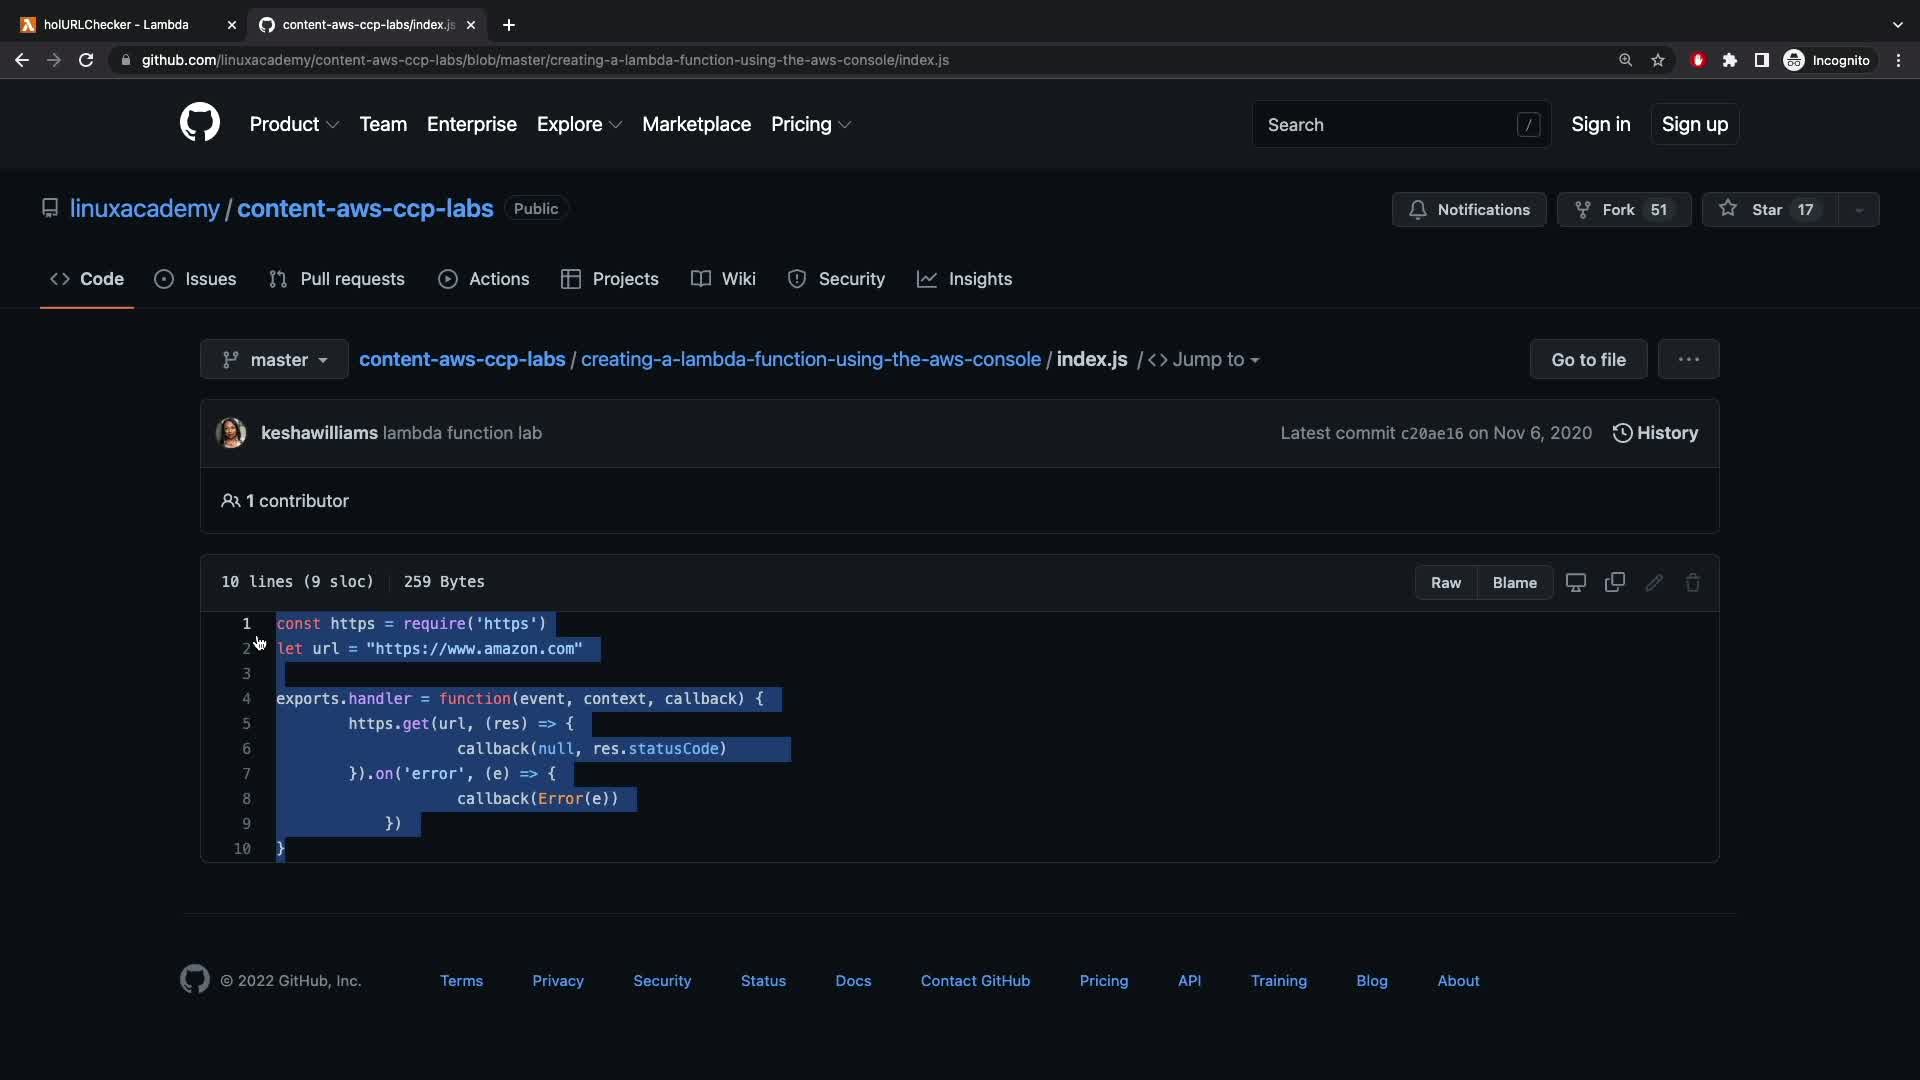Click the Raw button
1920x1080 pixels.
[1445, 582]
